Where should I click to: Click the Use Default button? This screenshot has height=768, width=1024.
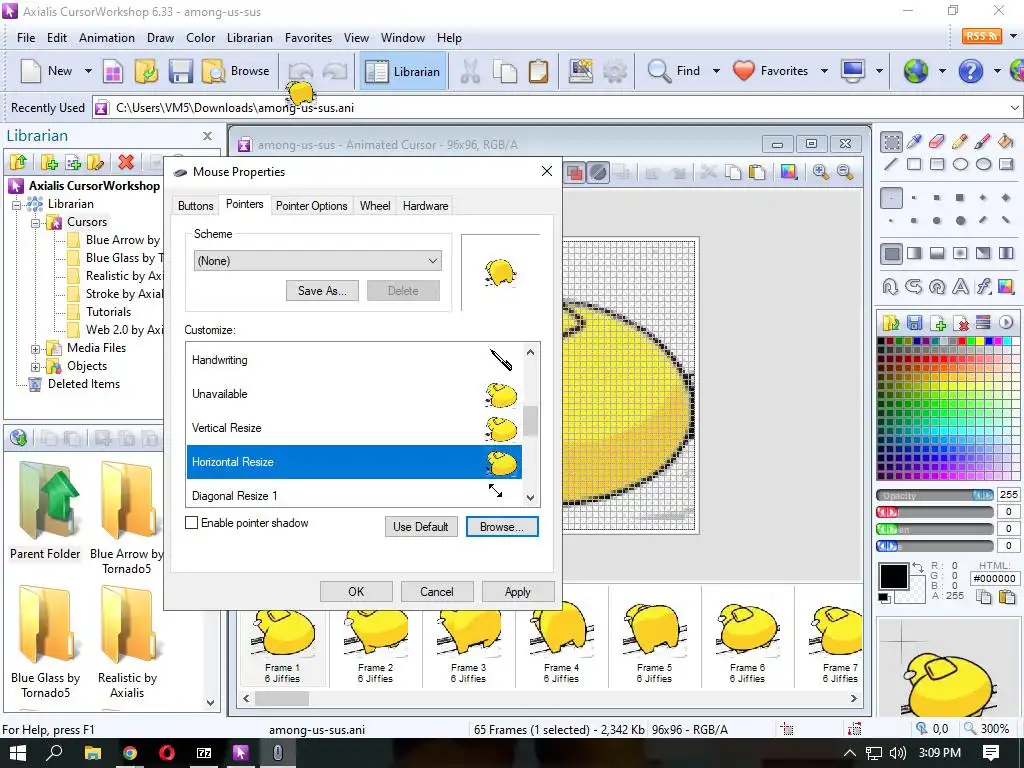pyautogui.click(x=421, y=526)
